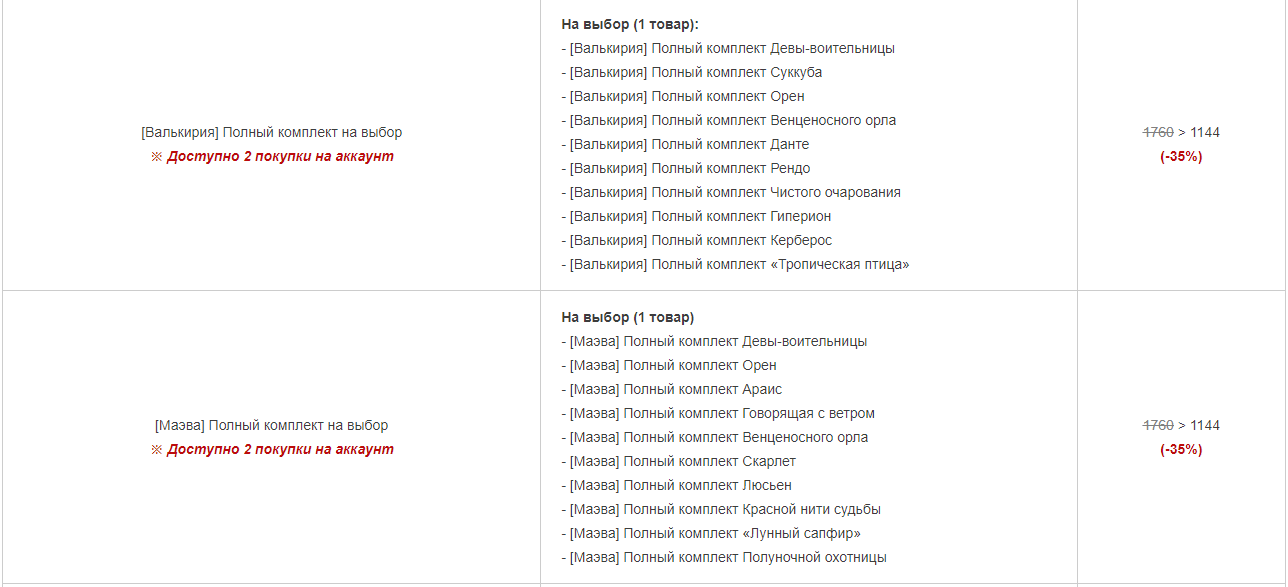1288x587 pixels.
Task: Select [Валькирия] «Тропическая птица» set line
Action: [x=735, y=264]
